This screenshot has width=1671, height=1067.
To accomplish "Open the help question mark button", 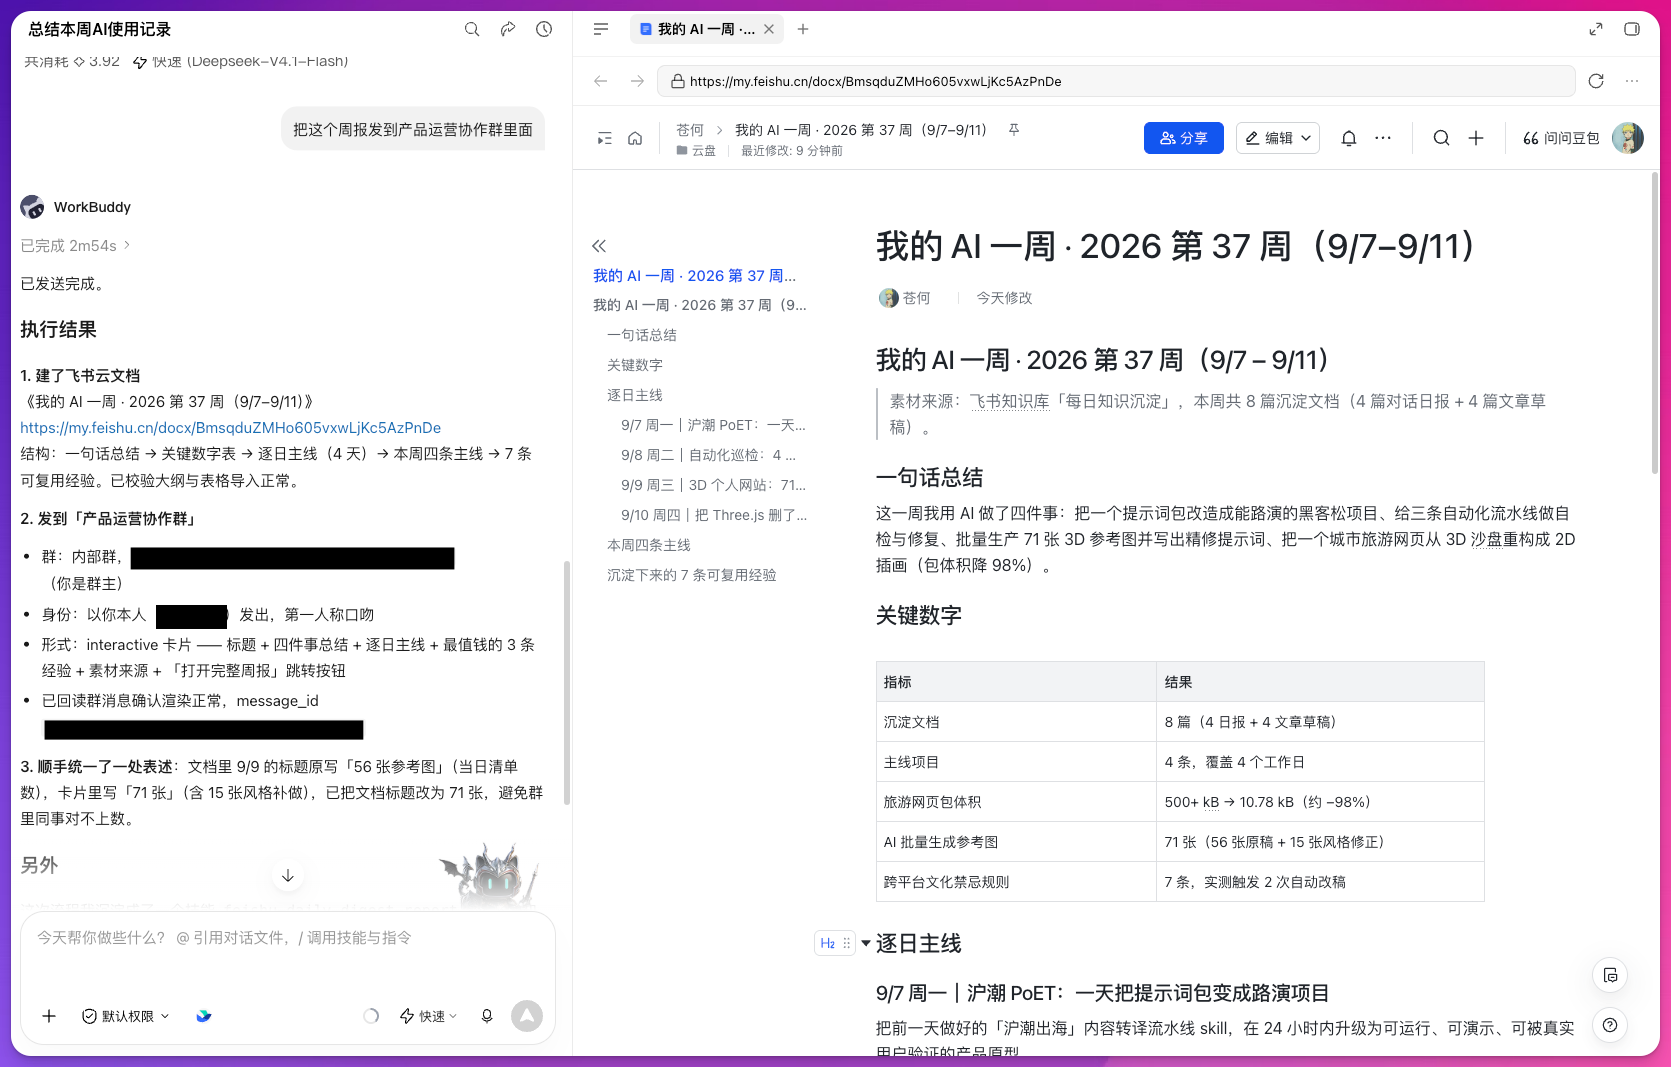I will click(x=1610, y=1025).
